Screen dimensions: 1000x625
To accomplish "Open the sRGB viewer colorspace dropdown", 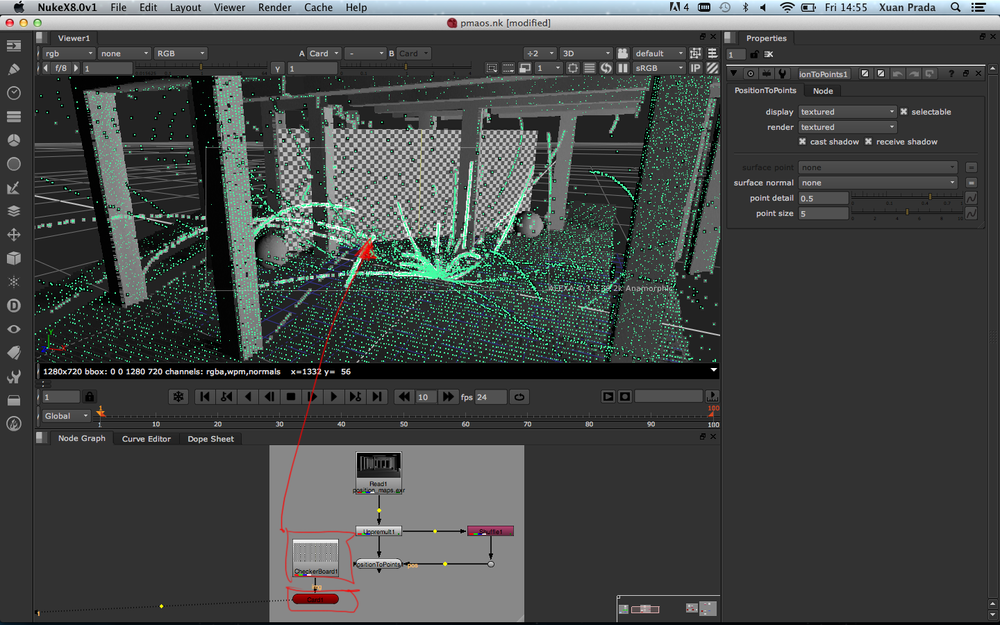I will pyautogui.click(x=657, y=68).
